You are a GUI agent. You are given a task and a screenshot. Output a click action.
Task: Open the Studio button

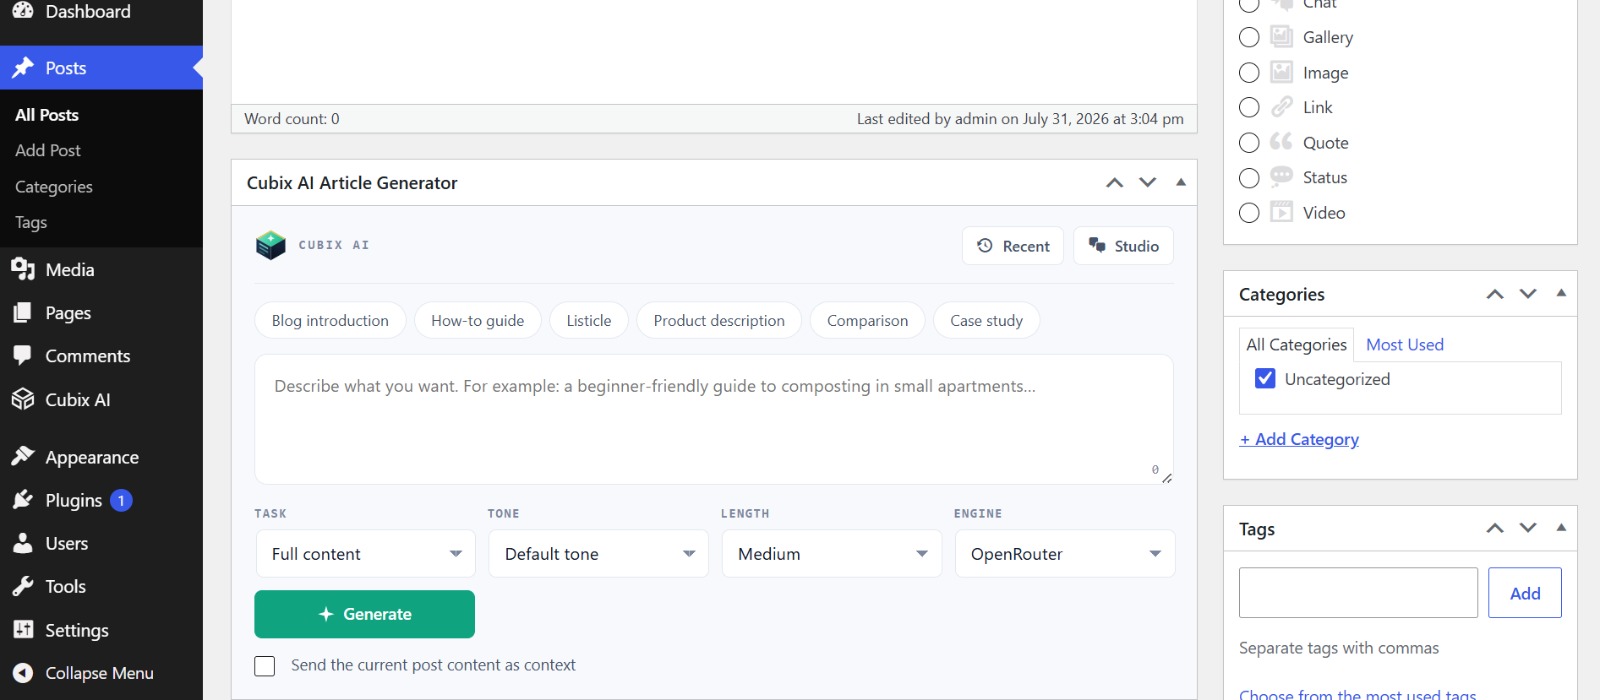pyautogui.click(x=1123, y=246)
